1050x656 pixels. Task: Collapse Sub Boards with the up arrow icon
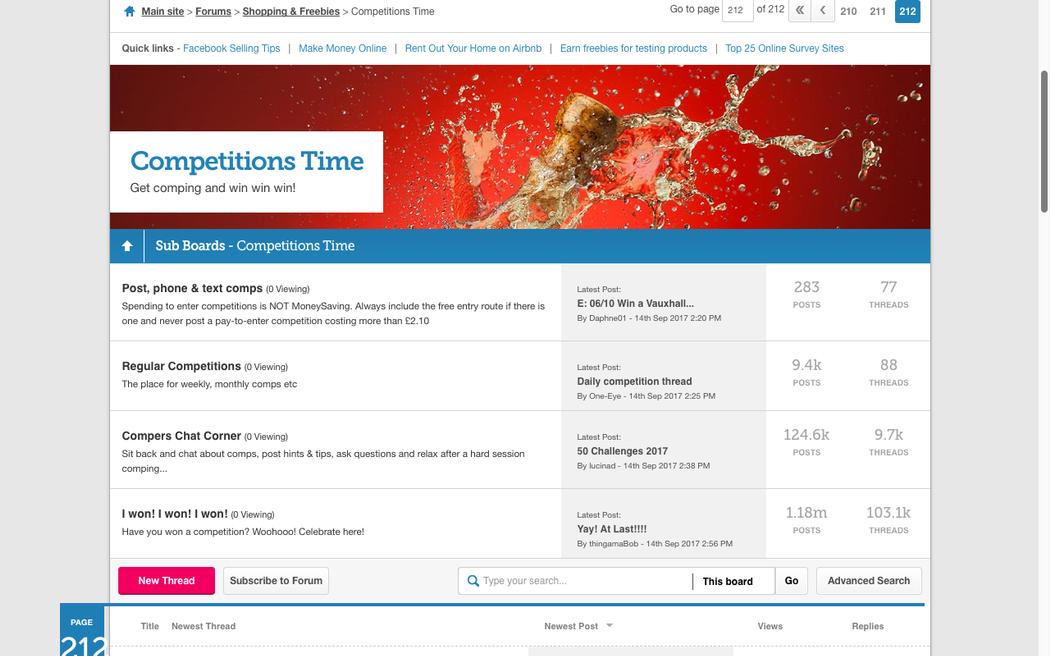click(127, 246)
